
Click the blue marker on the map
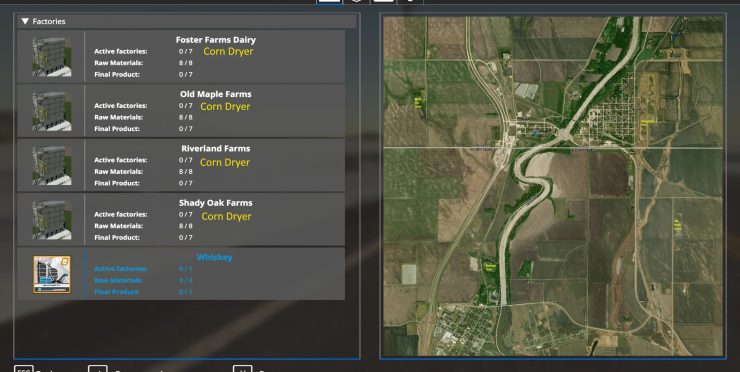coord(534,134)
